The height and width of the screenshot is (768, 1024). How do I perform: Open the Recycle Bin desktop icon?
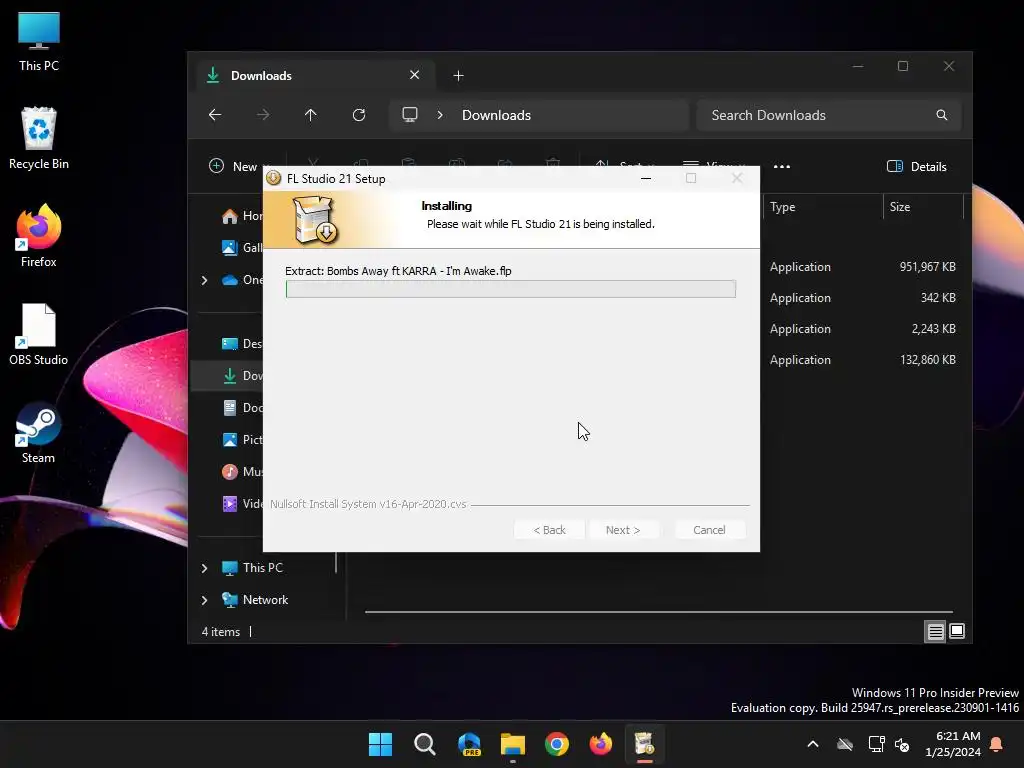pyautogui.click(x=39, y=138)
